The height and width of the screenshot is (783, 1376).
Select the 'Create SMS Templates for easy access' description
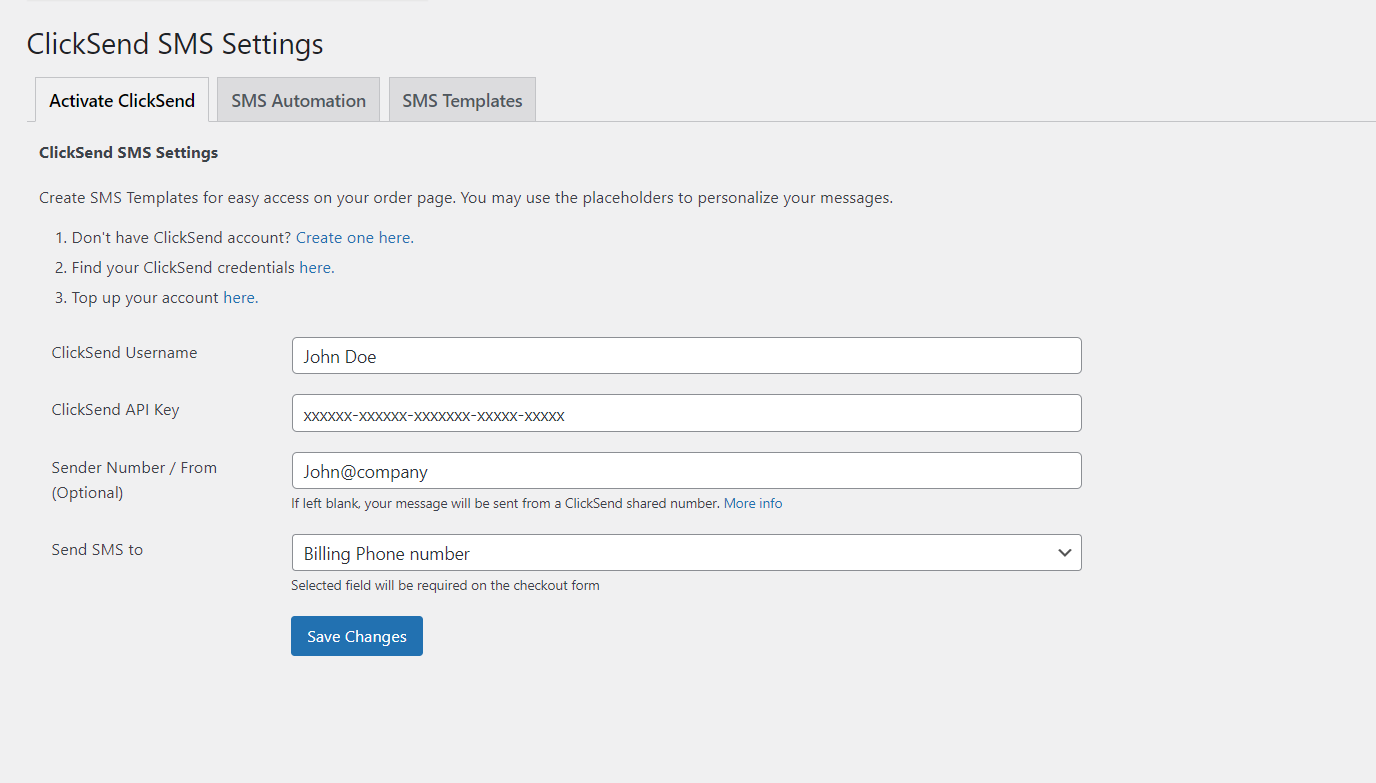coord(466,198)
